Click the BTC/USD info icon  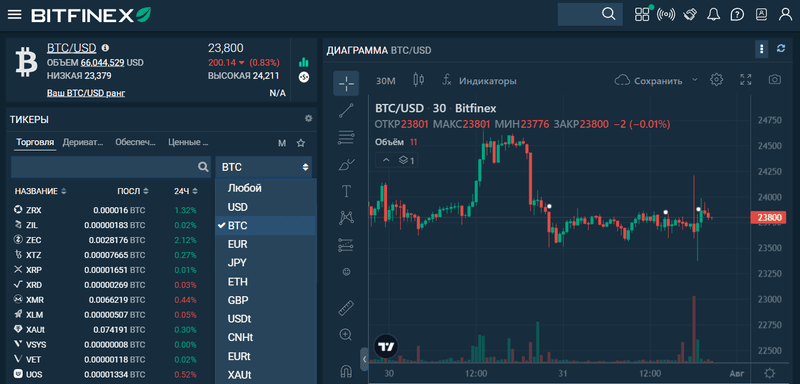(105, 47)
